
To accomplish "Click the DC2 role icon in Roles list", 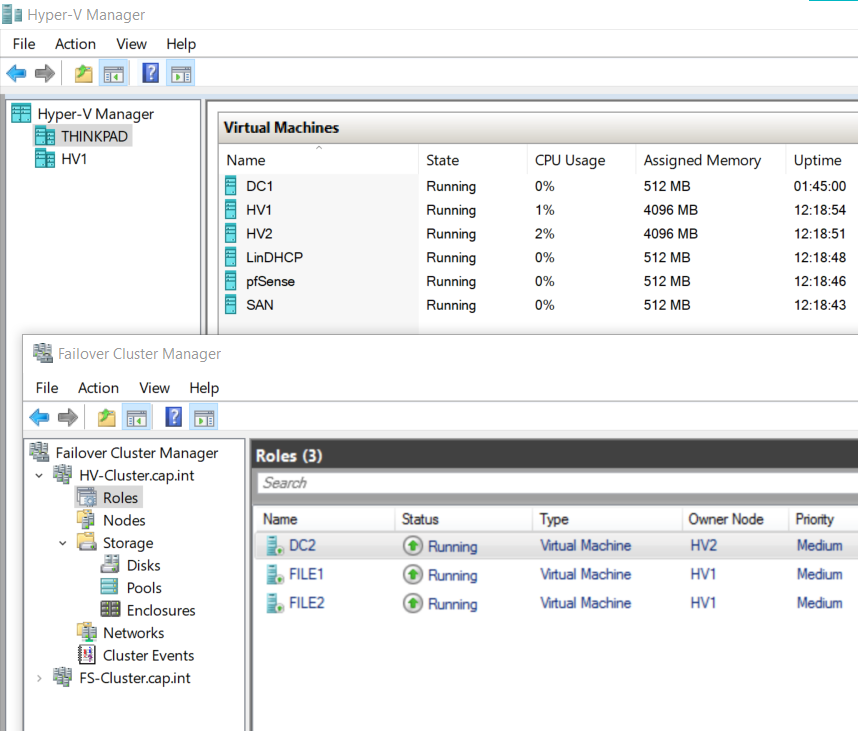I will click(274, 546).
